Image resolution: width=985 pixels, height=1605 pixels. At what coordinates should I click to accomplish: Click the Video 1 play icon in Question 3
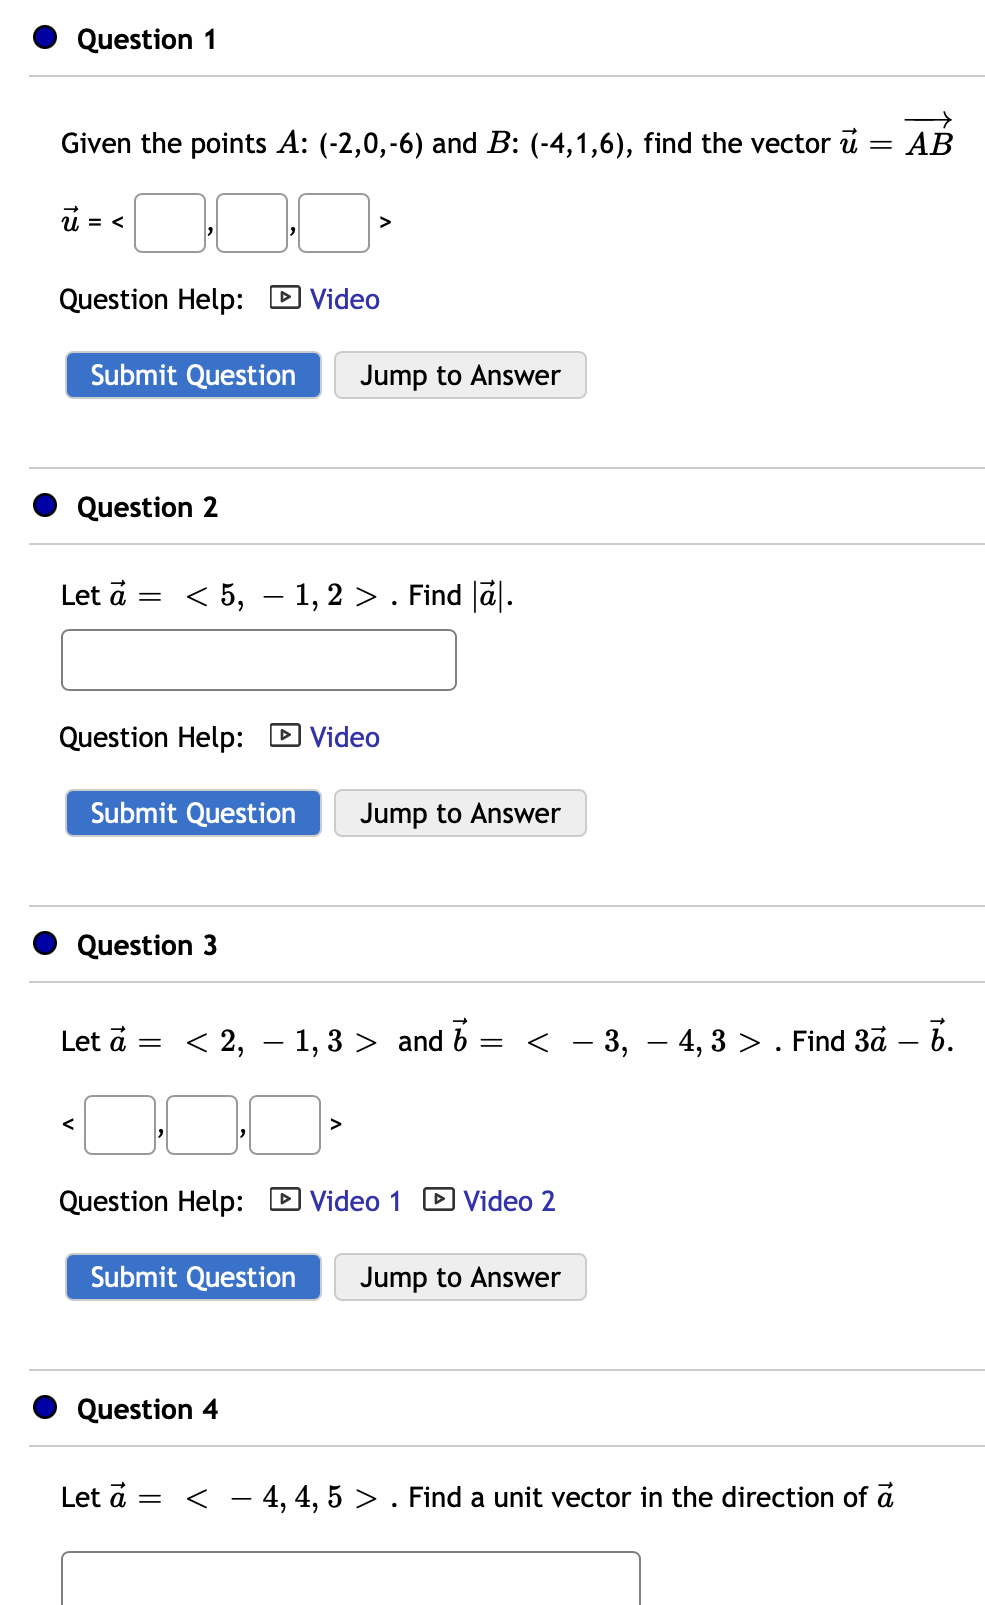[285, 1199]
